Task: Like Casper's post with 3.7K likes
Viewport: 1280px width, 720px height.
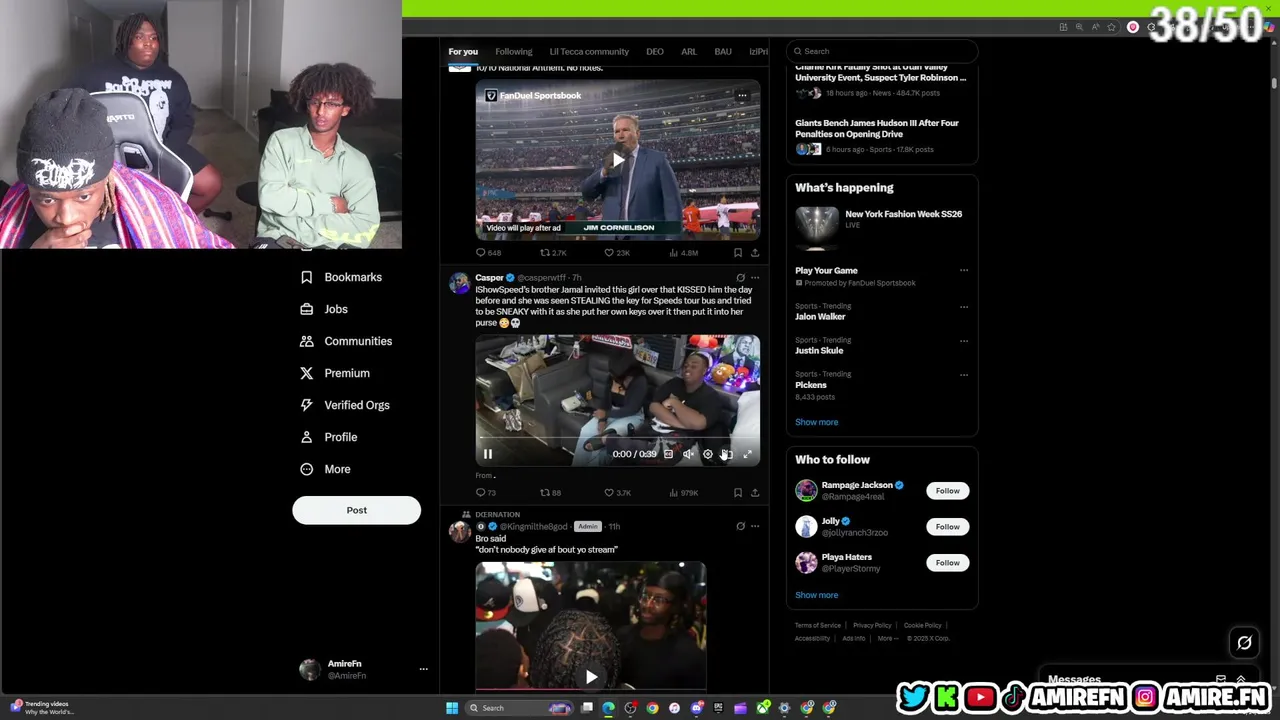Action: coord(617,492)
